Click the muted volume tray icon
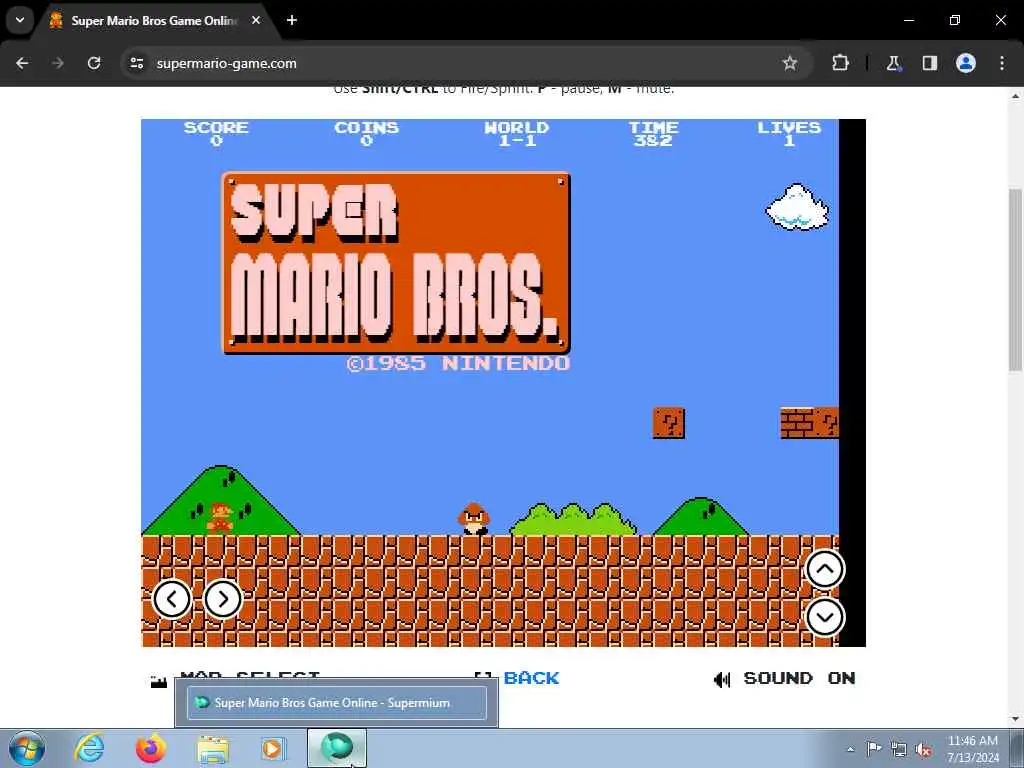 (923, 749)
